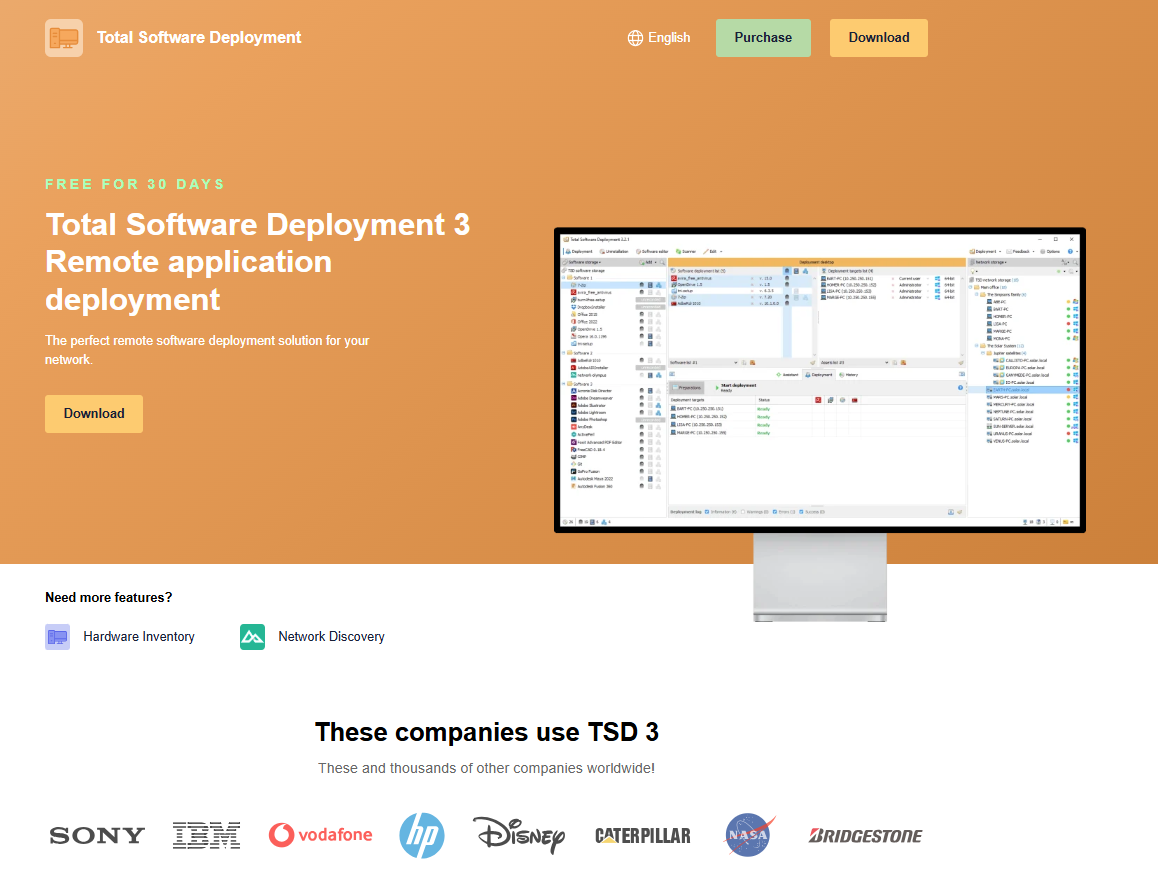1158x873 pixels.
Task: Click the HP logo
Action: 422,835
